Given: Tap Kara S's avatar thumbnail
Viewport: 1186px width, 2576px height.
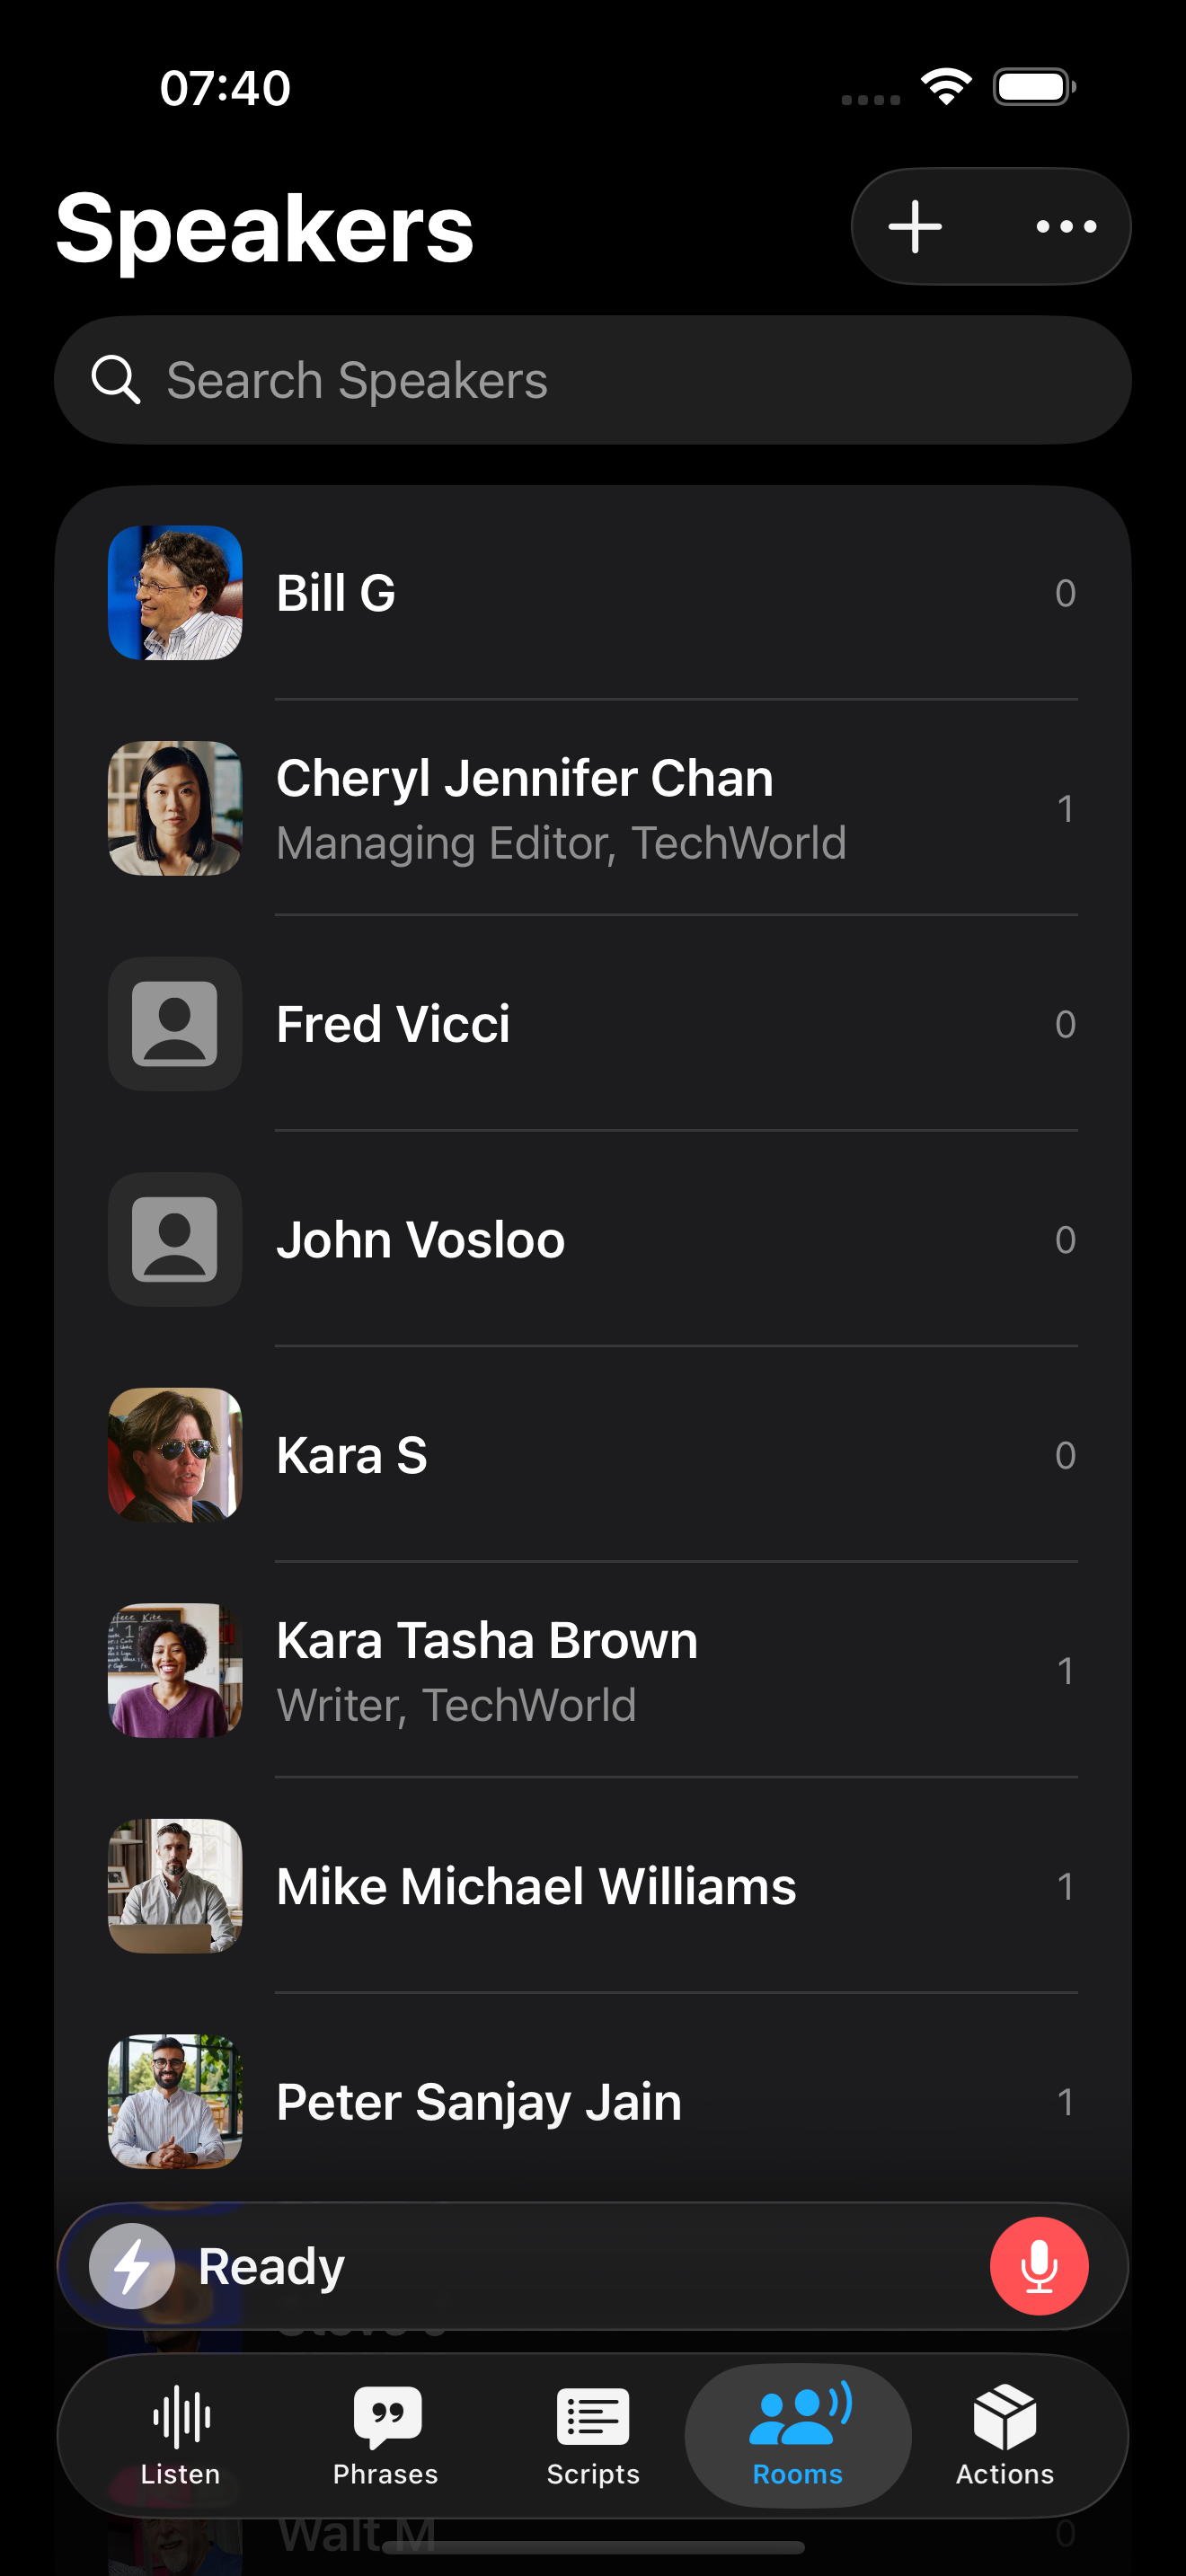Looking at the screenshot, I should (175, 1455).
